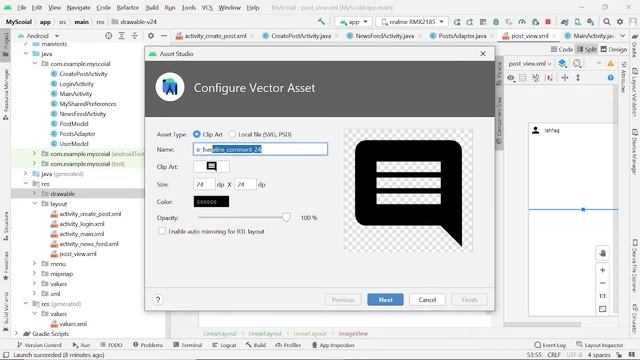
Task: Open the Profile app icon in toolbar
Action: click(522, 22)
